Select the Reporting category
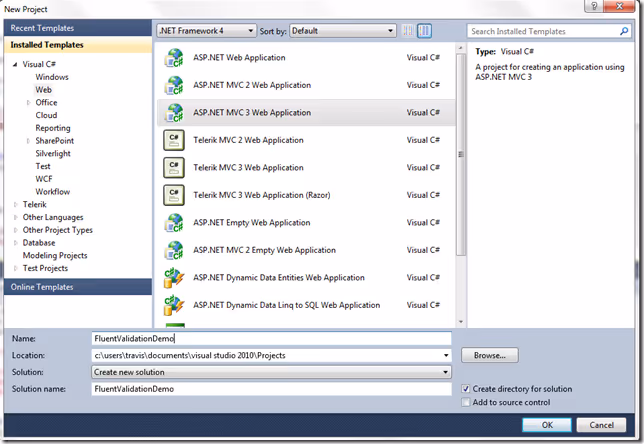Image resolution: width=644 pixels, height=444 pixels. (53, 128)
